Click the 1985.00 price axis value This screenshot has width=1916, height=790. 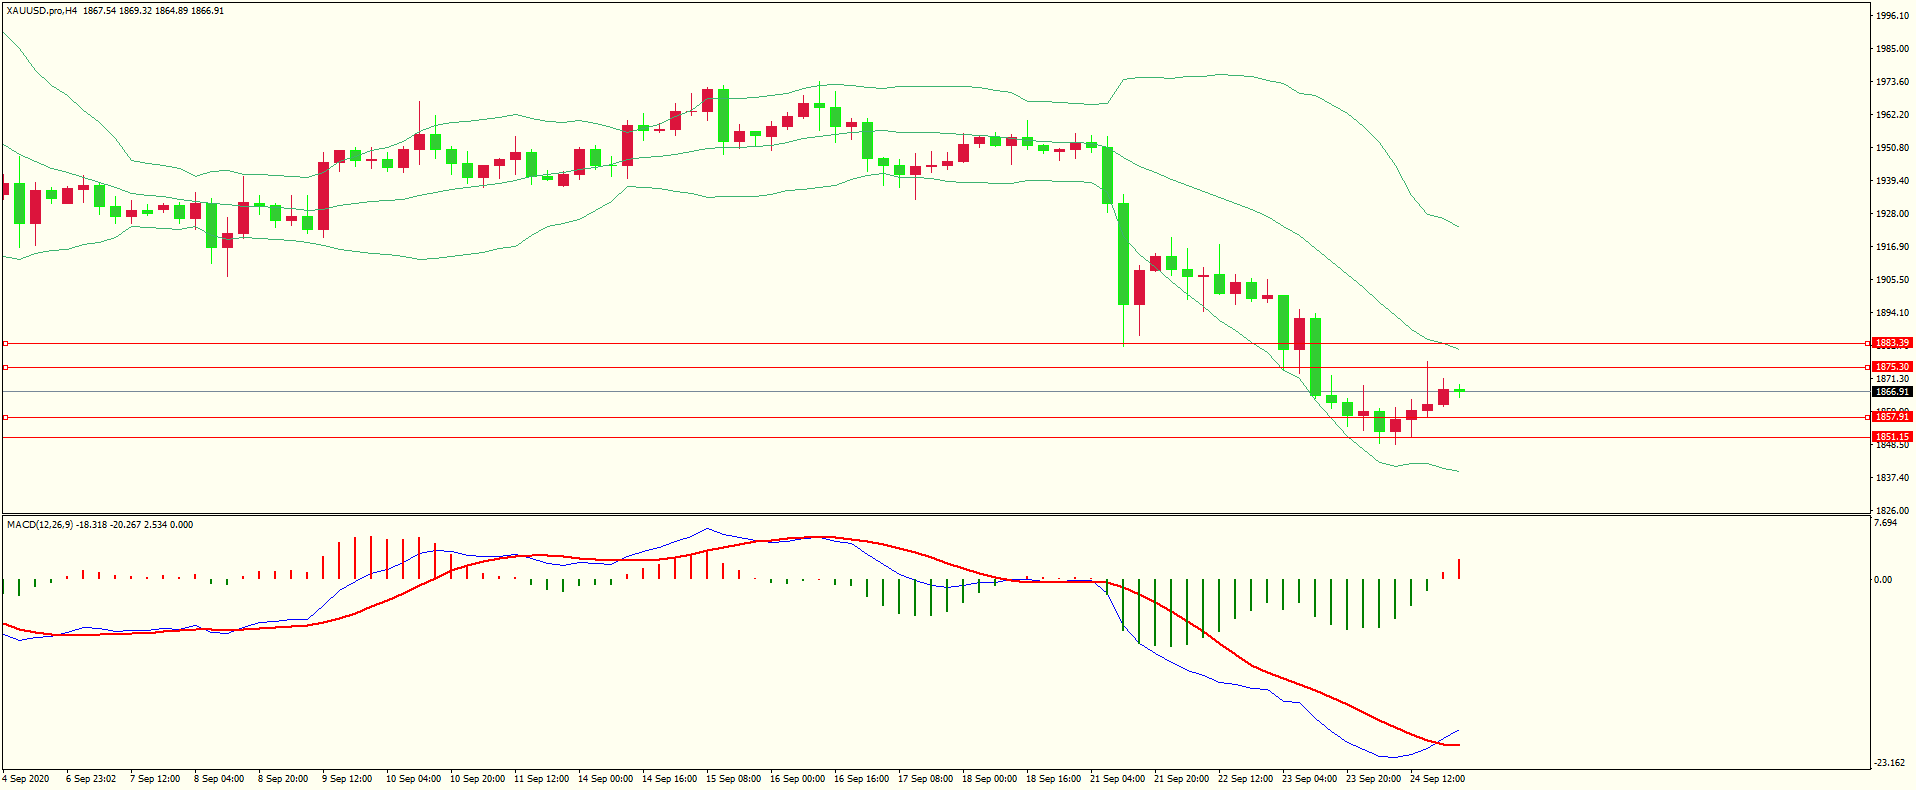click(x=1893, y=49)
